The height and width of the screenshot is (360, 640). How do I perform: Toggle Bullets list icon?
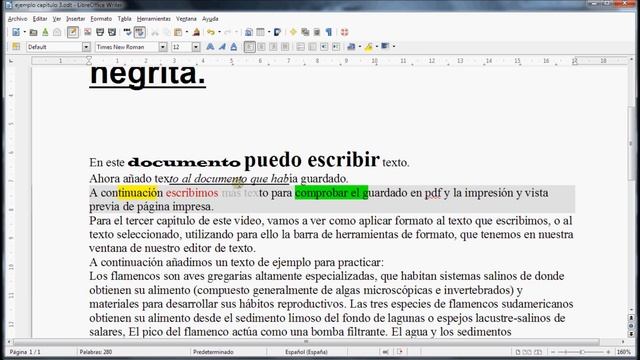pos(312,47)
